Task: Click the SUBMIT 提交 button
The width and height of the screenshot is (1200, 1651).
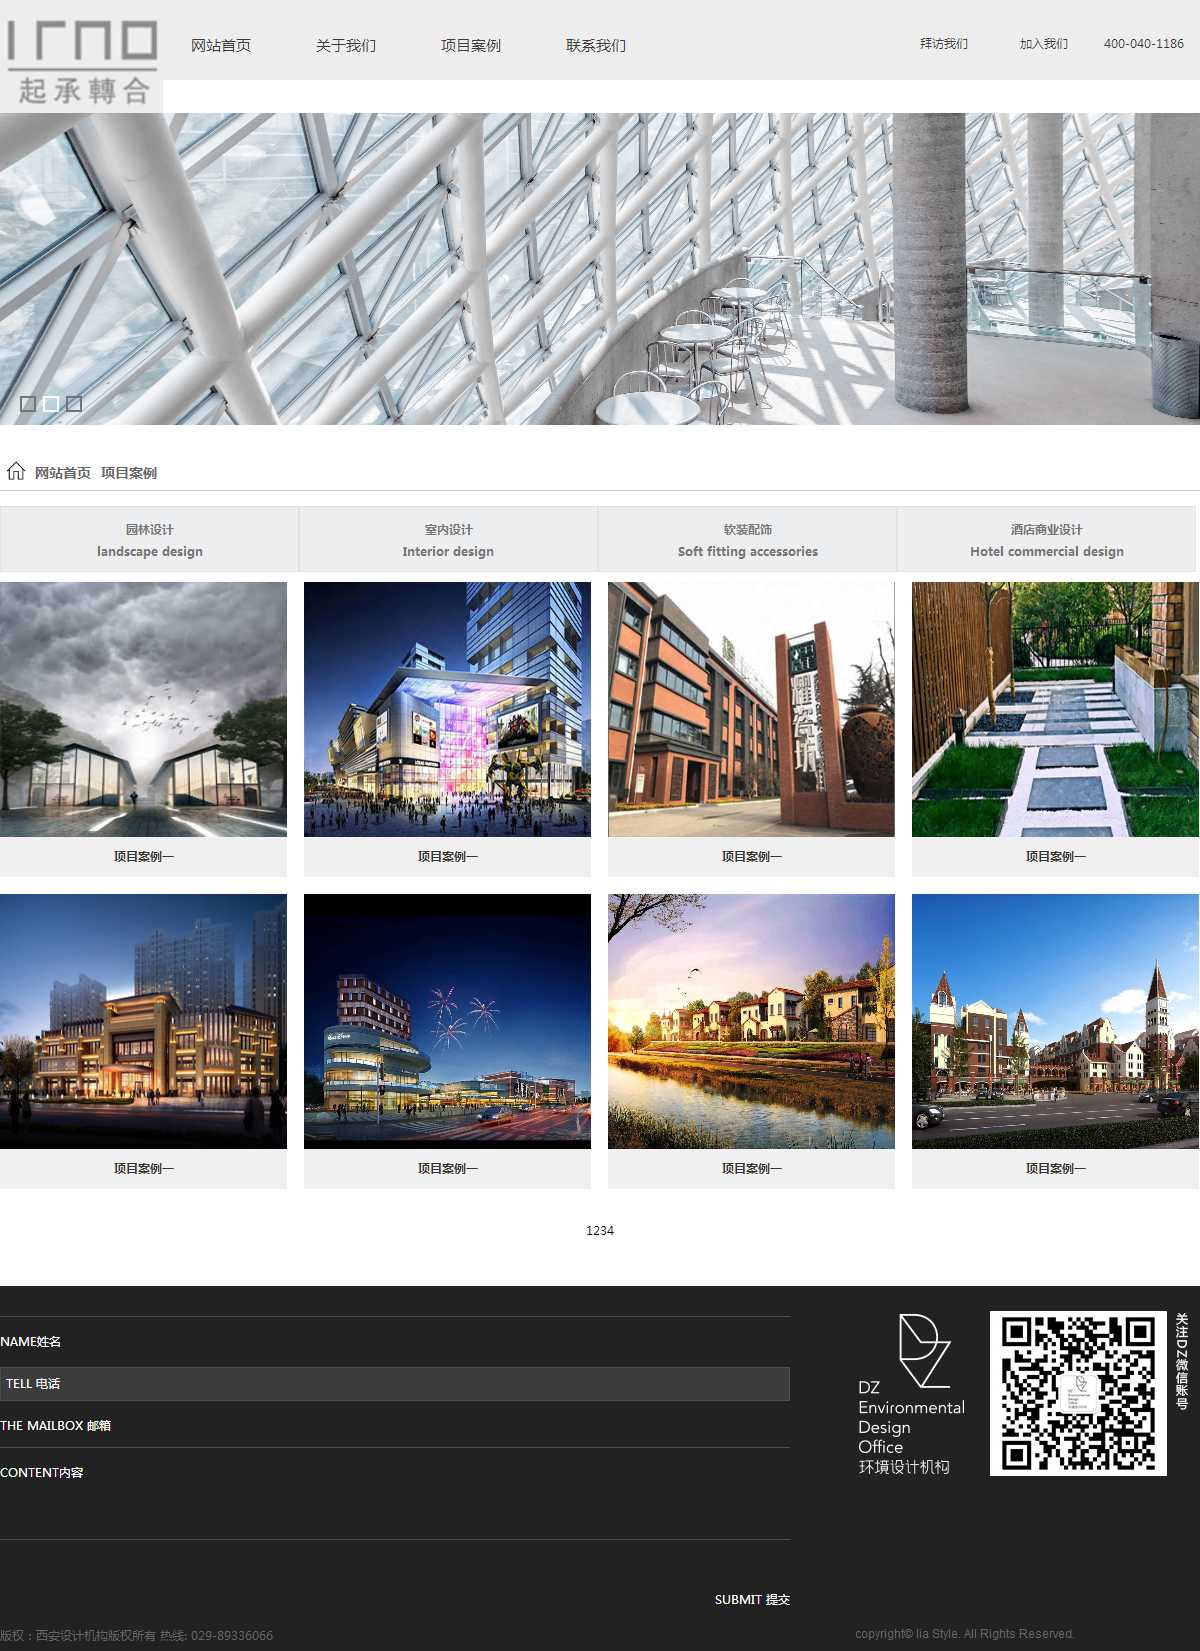Action: coord(752,1600)
